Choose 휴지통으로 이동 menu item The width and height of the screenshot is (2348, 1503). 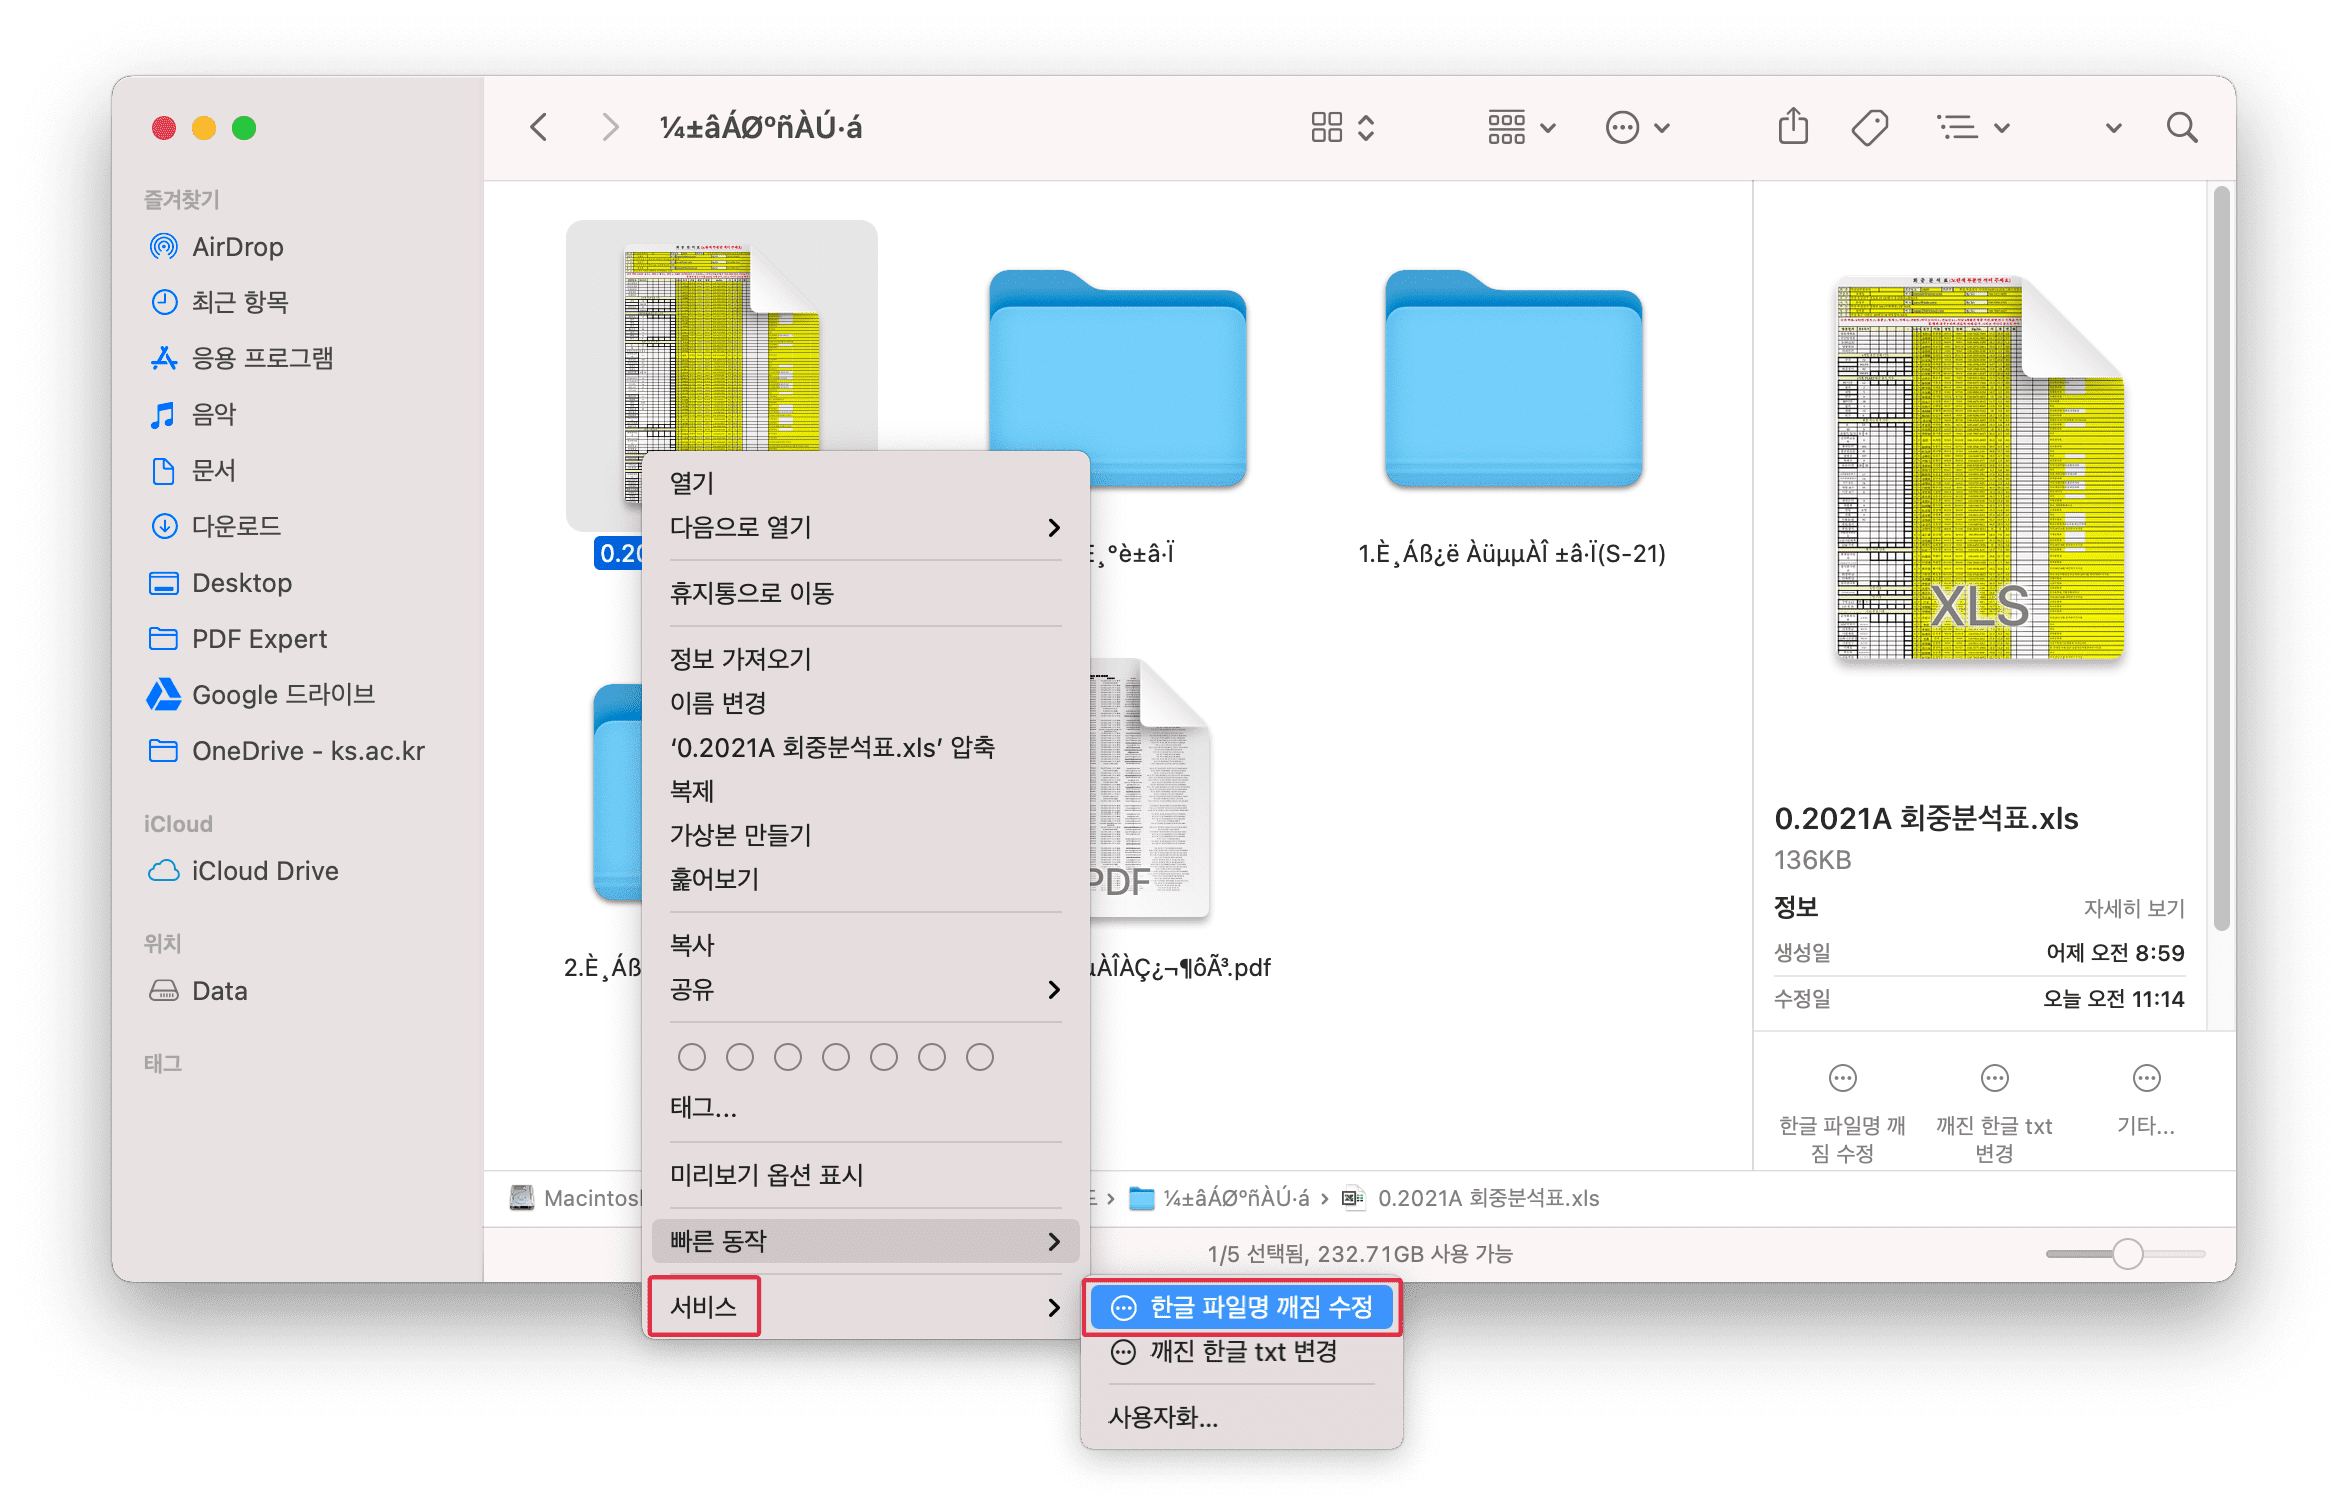coord(866,593)
